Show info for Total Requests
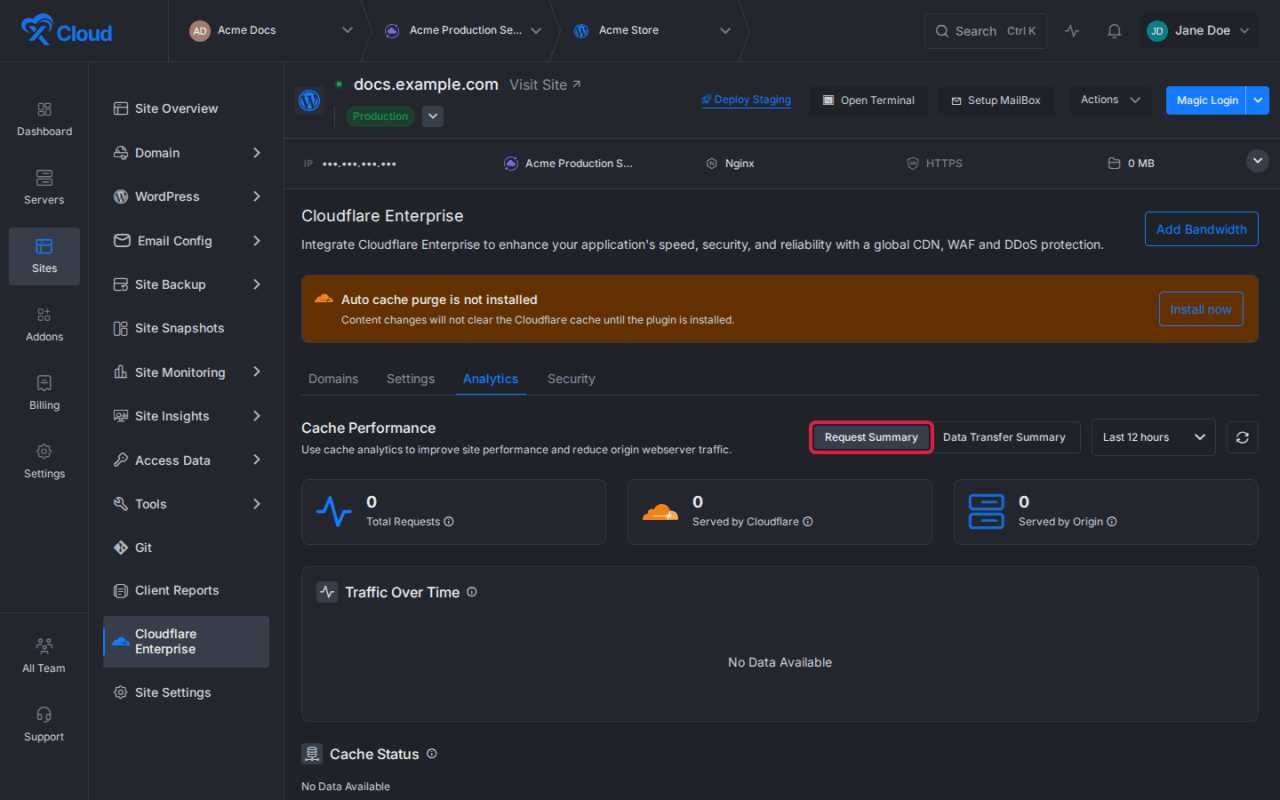This screenshot has height=800, width=1280. point(449,522)
